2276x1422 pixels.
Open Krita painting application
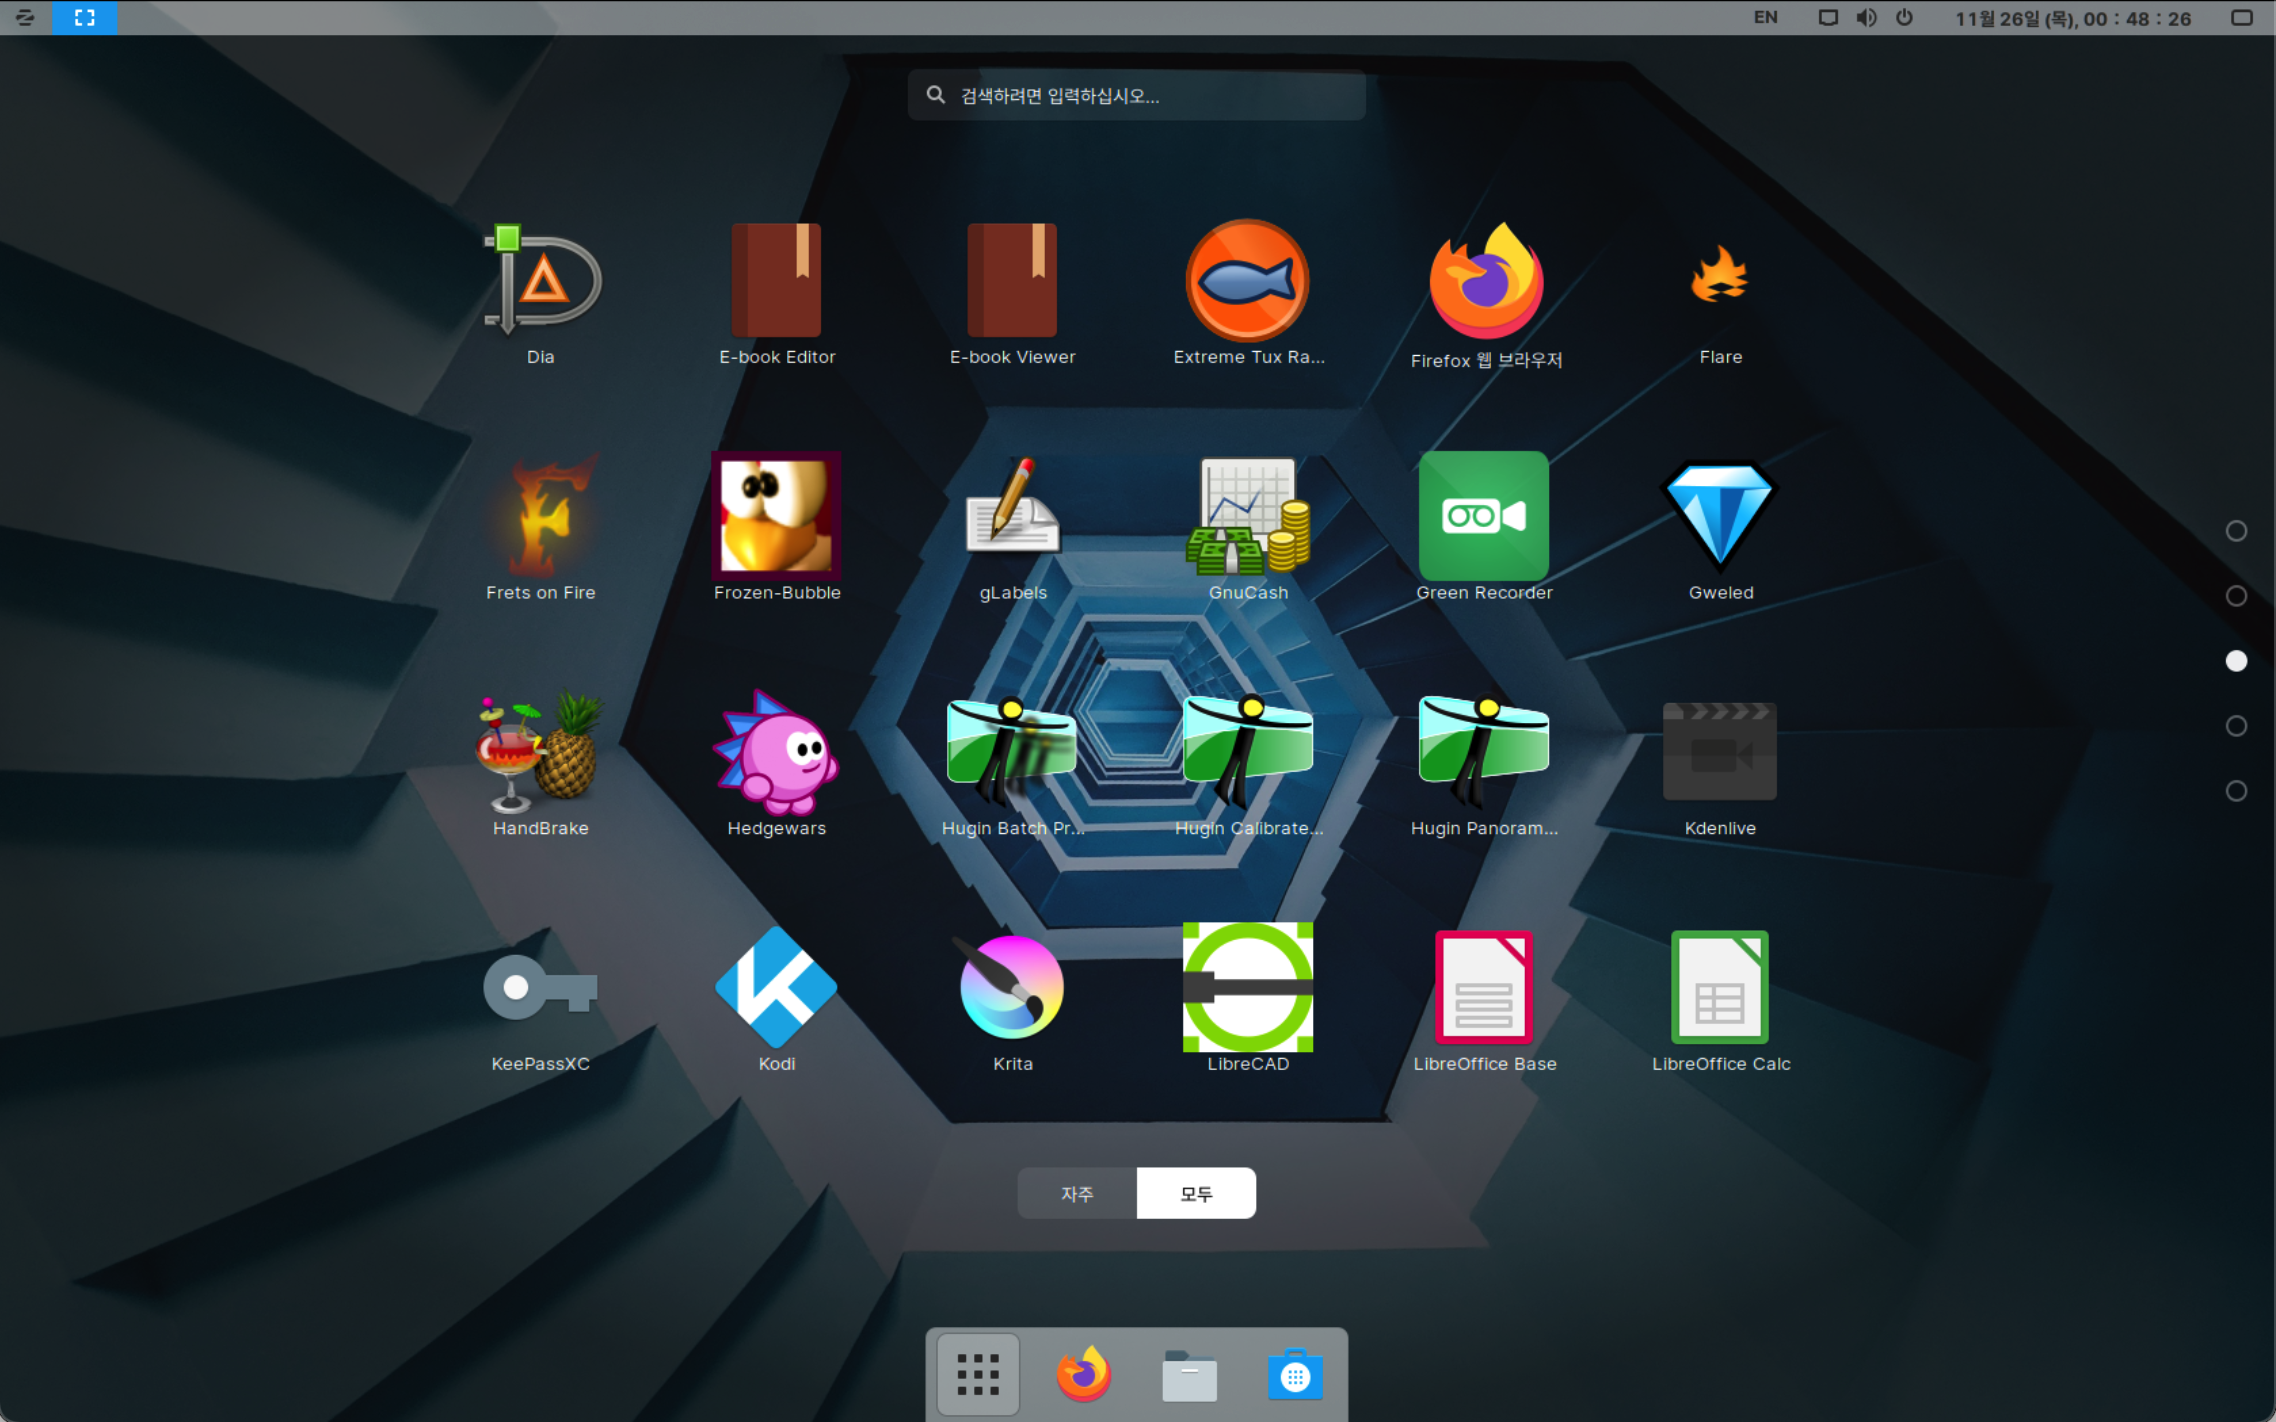[1012, 1000]
